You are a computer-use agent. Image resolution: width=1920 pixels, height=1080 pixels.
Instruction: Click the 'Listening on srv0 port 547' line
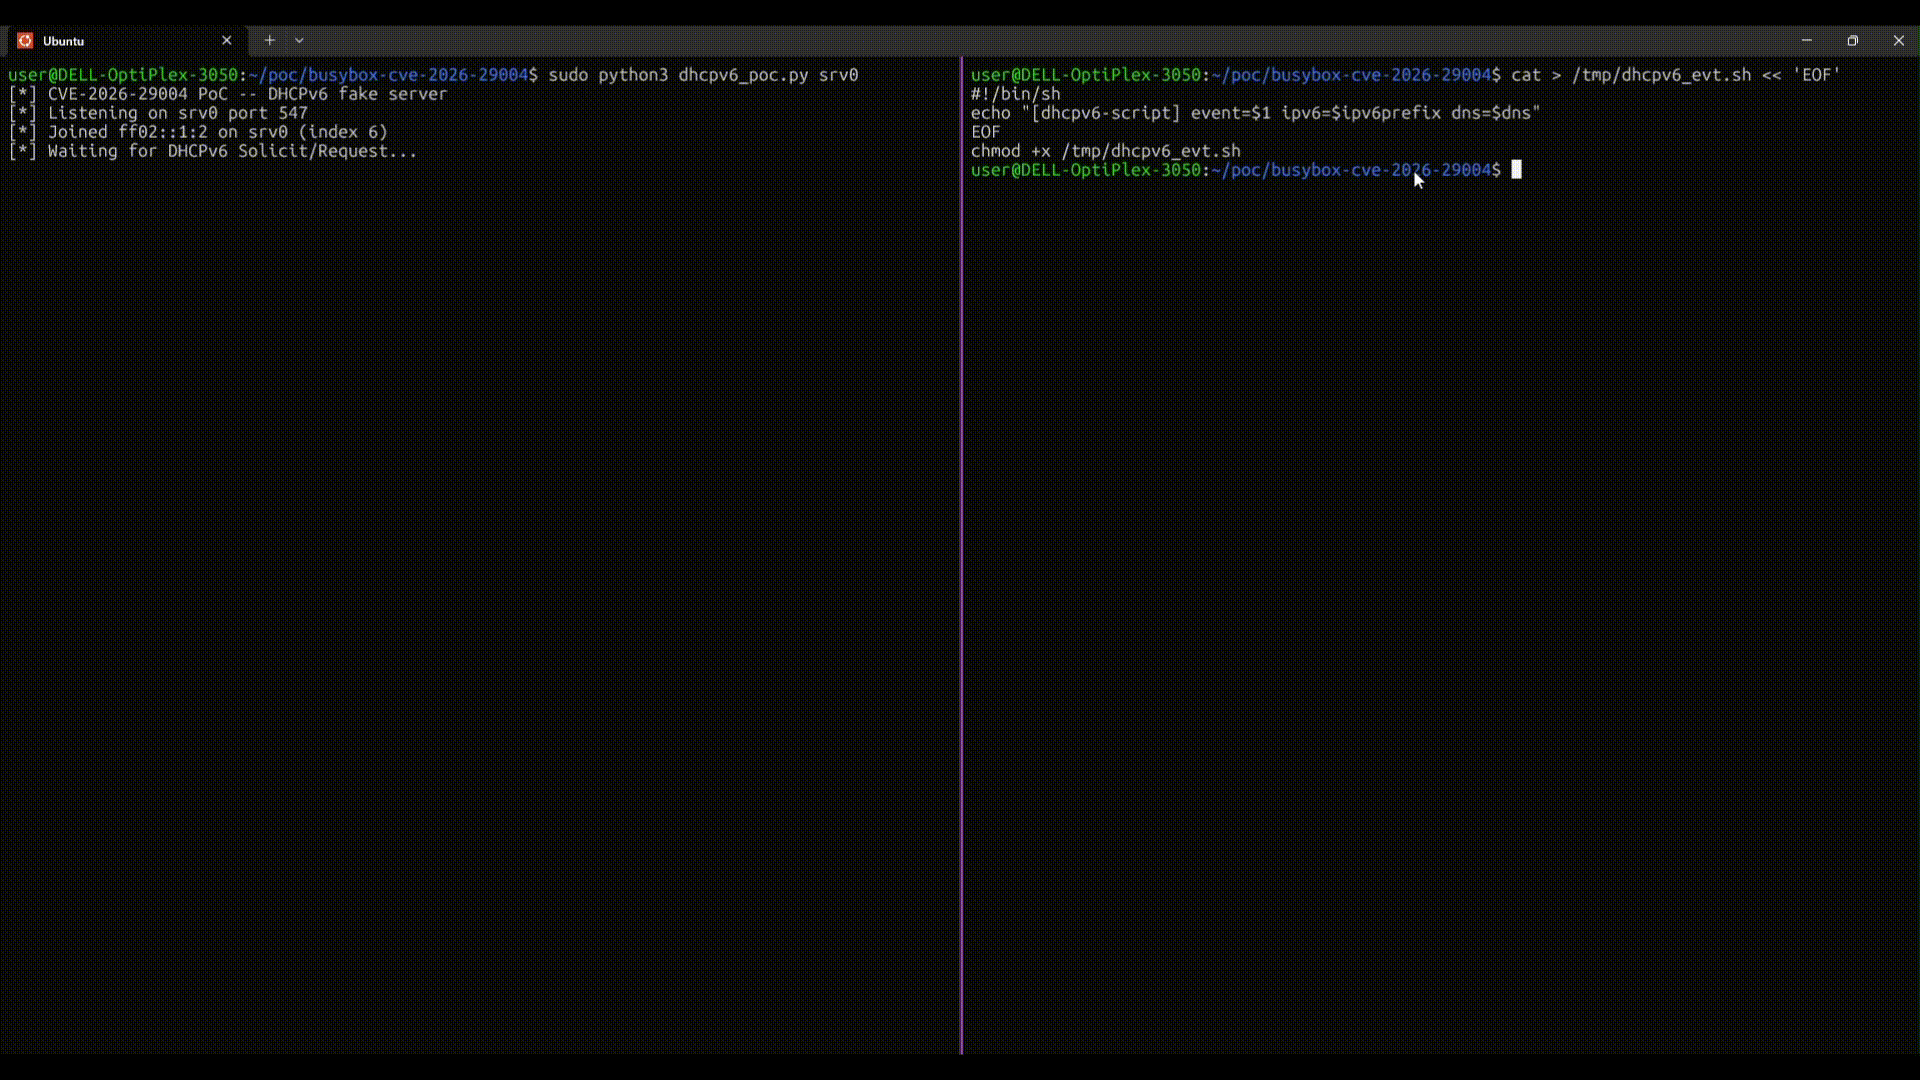point(177,113)
